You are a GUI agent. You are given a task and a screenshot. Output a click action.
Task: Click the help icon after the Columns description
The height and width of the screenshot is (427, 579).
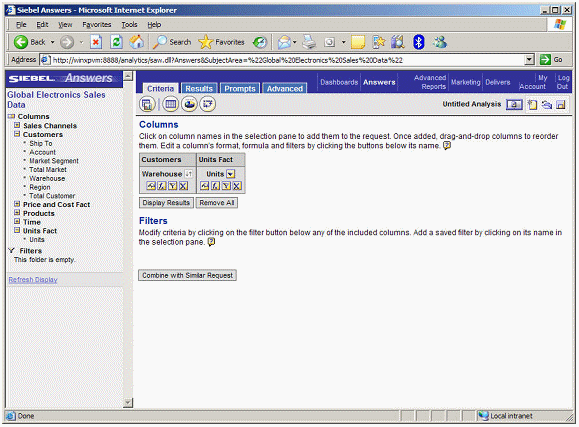coord(447,146)
